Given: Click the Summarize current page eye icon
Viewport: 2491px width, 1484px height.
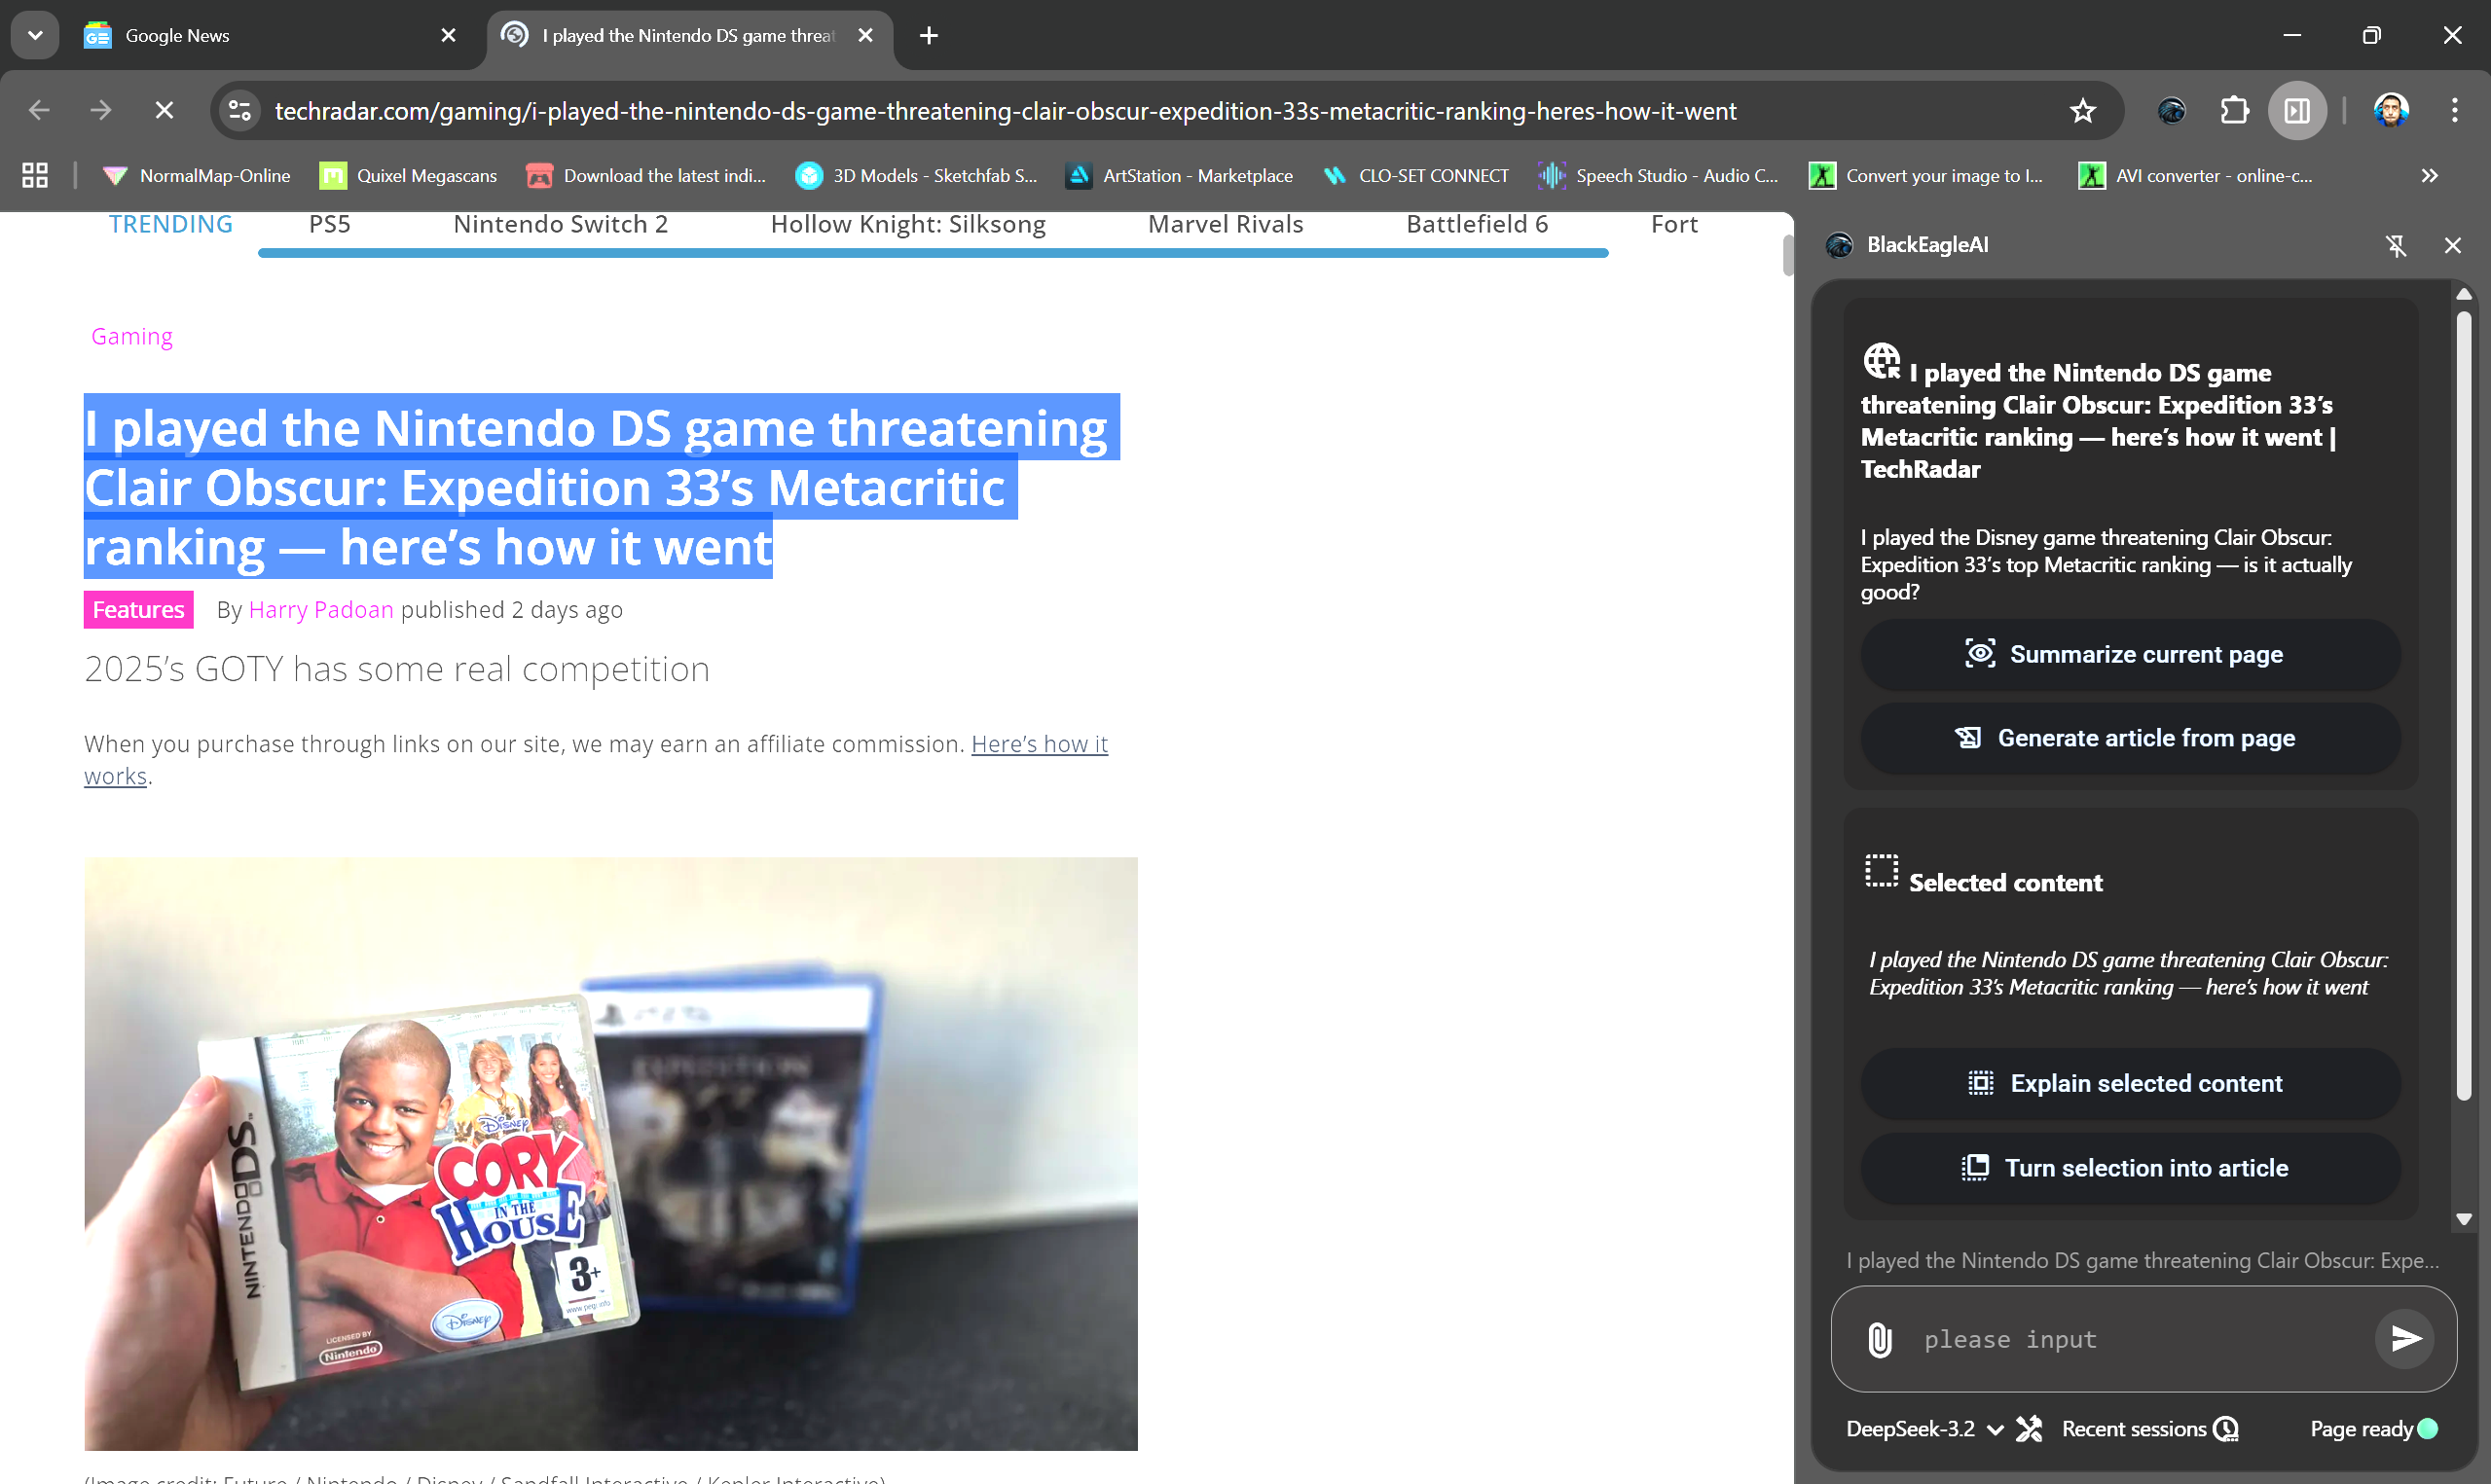Looking at the screenshot, I should pyautogui.click(x=1981, y=654).
